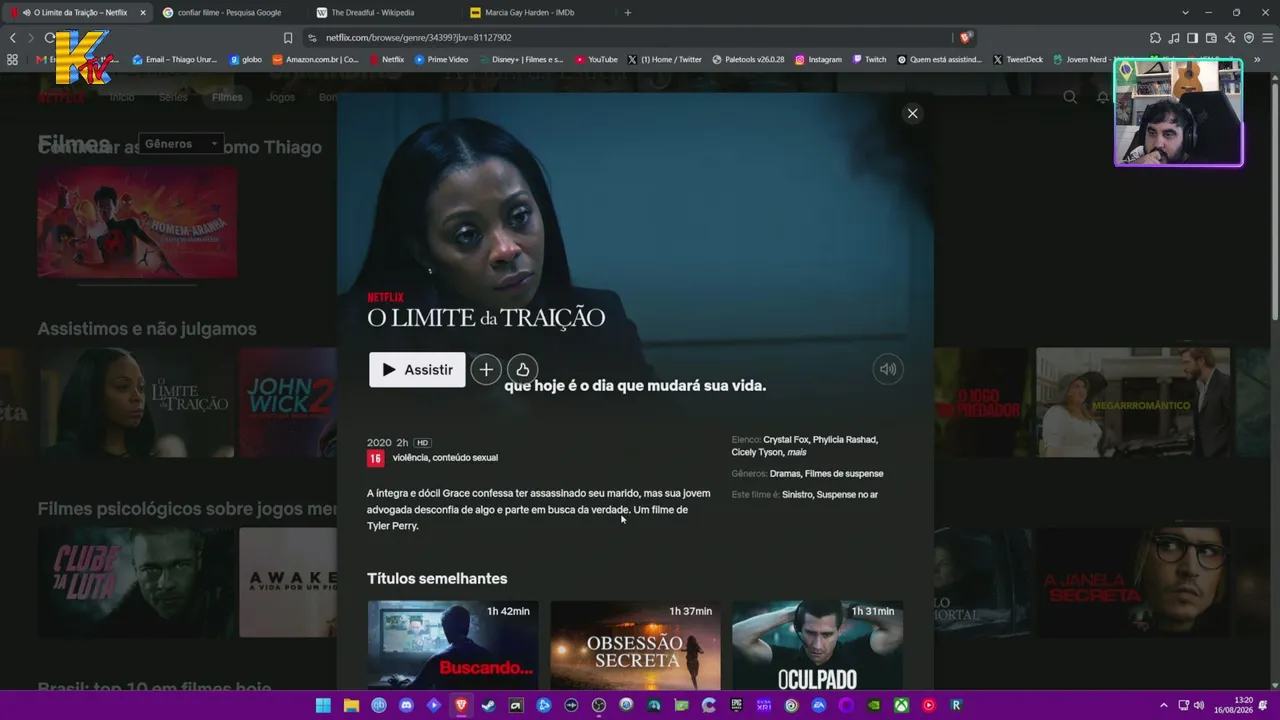The image size is (1280, 720).
Task: Open the Prime Video bookmark
Action: [441, 59]
